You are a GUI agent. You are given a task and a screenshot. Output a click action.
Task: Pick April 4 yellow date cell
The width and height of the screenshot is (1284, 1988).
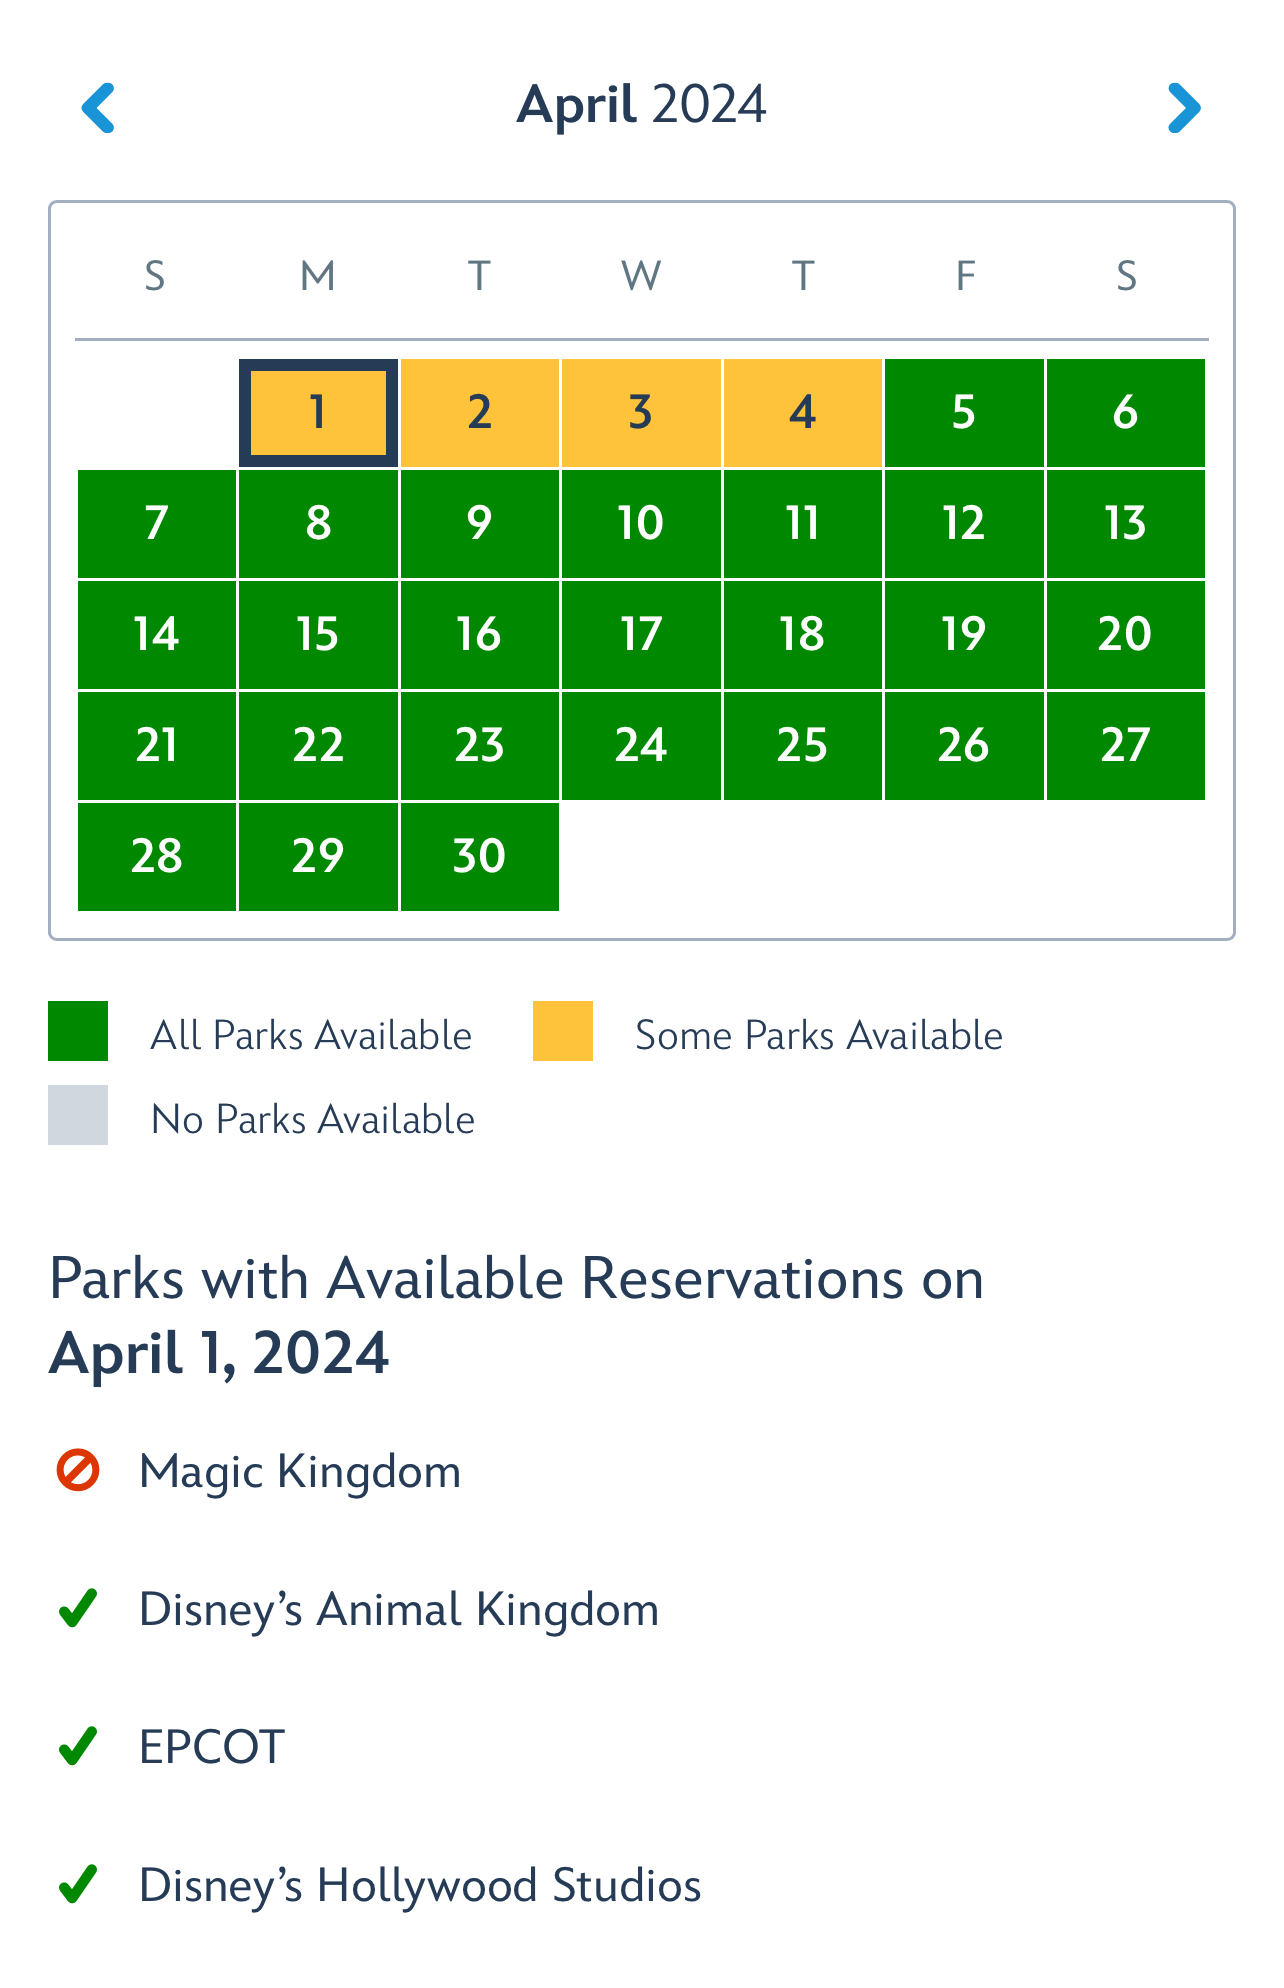(803, 413)
